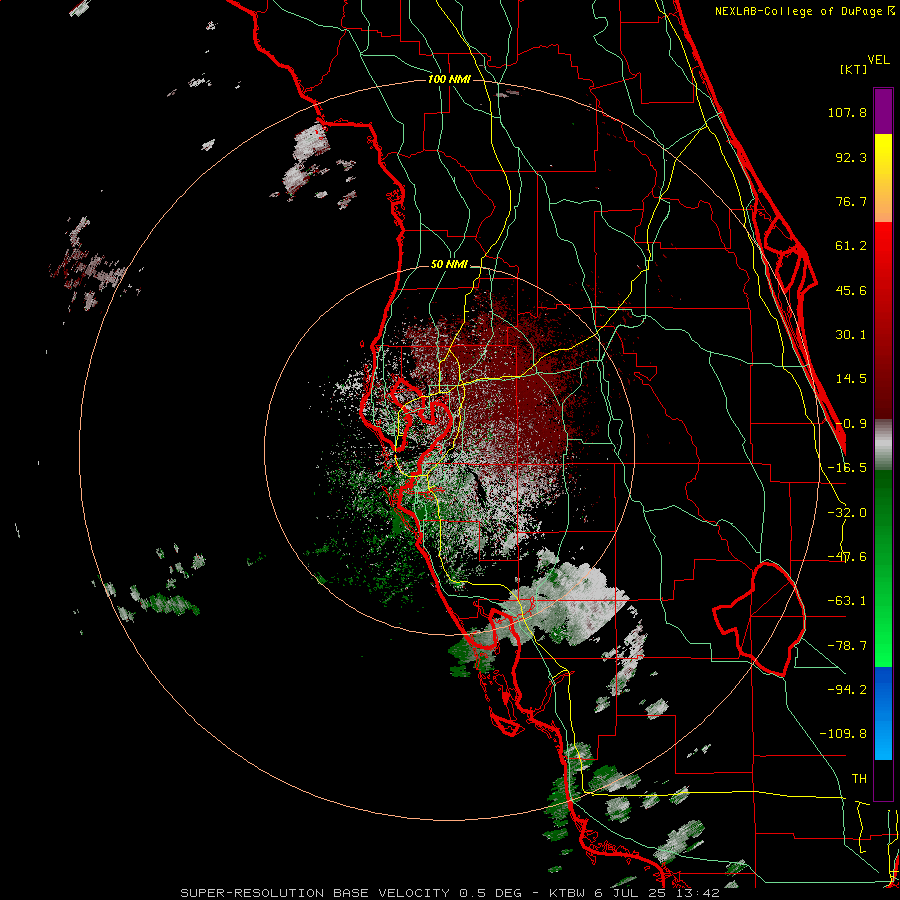Click the 61.2 legend value
Image resolution: width=900 pixels, height=900 pixels.
[851, 246]
